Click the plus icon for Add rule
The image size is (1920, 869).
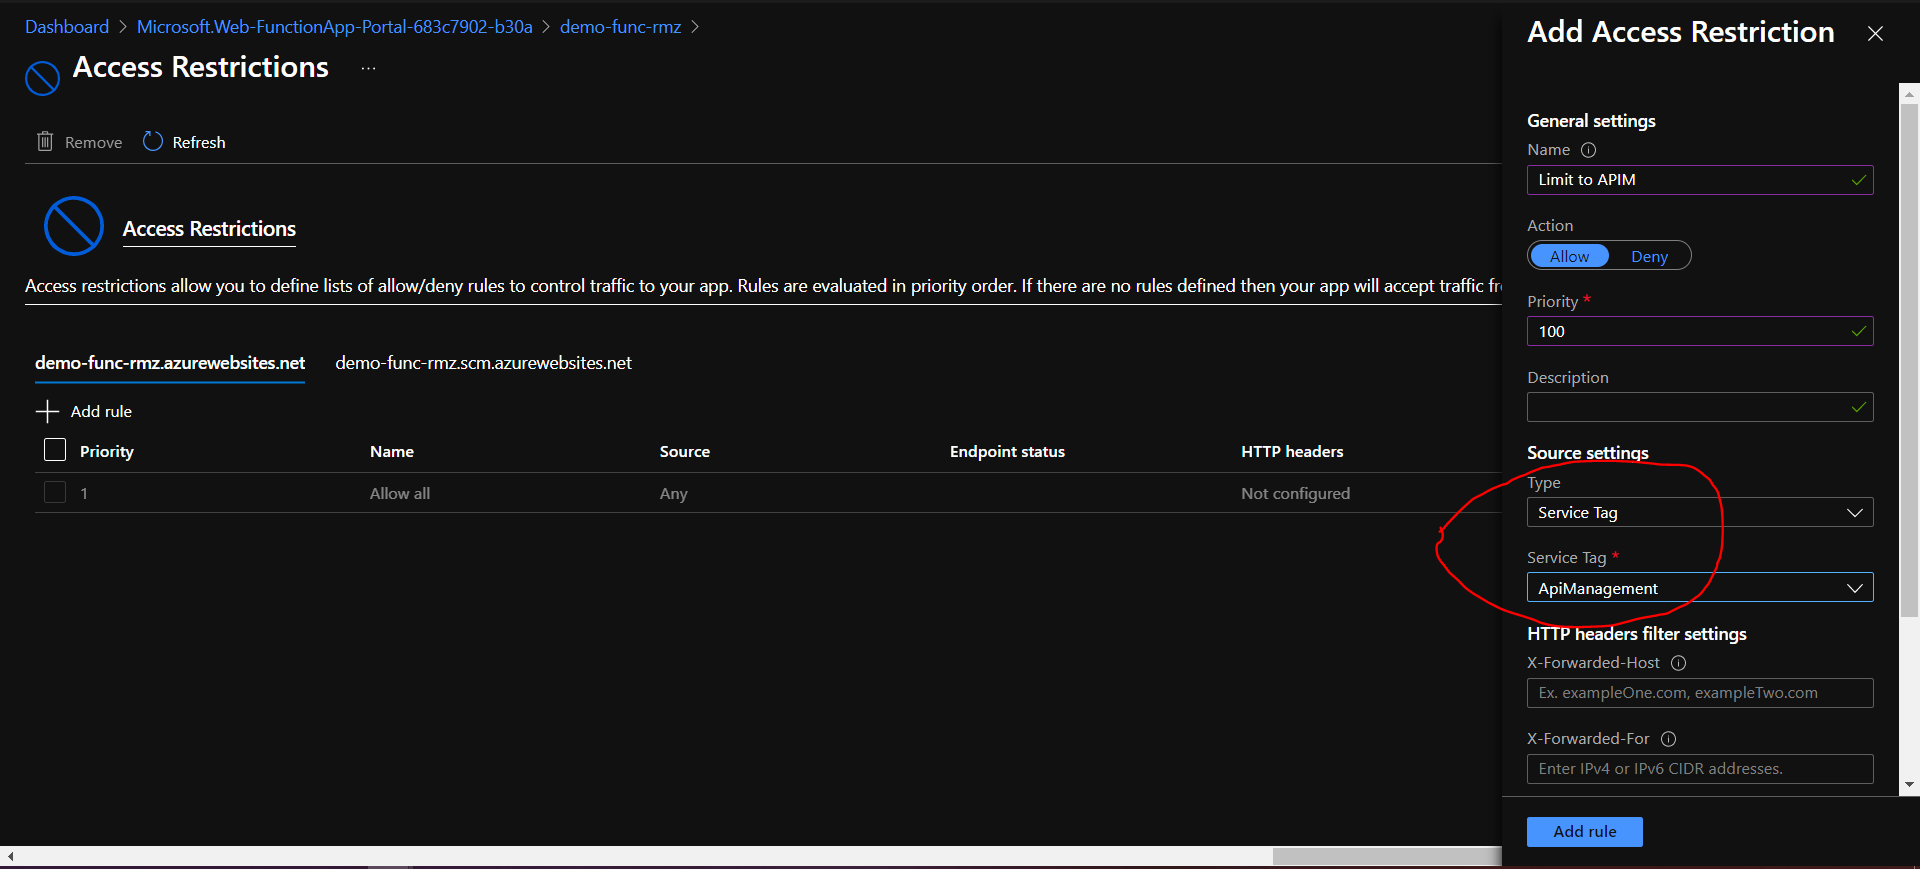[x=47, y=411]
